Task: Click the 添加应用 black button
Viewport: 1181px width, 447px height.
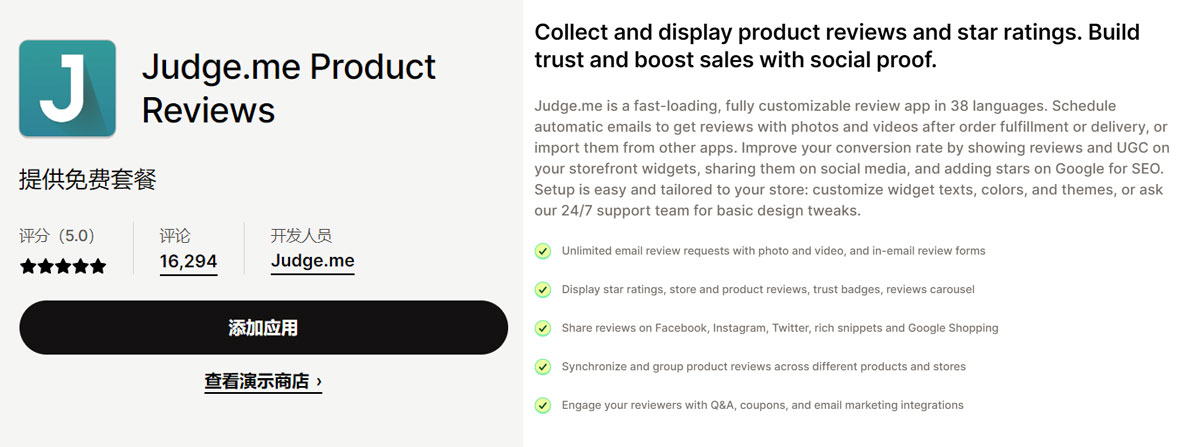Action: tap(264, 328)
